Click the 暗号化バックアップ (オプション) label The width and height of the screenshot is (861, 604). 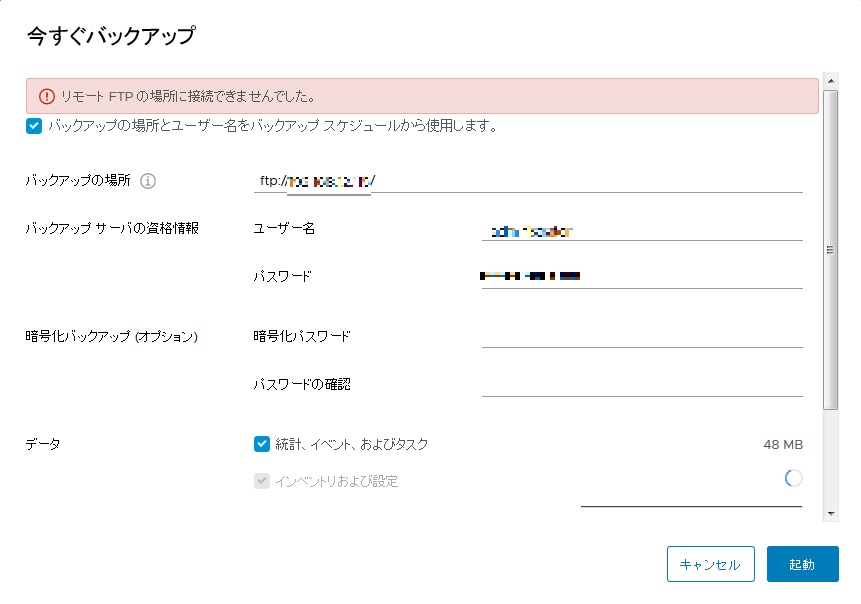(112, 337)
